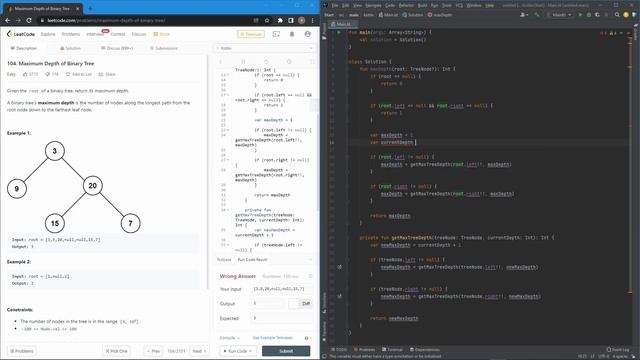Click the Diff button next to Output
The image size is (640, 360).
tap(306, 304)
